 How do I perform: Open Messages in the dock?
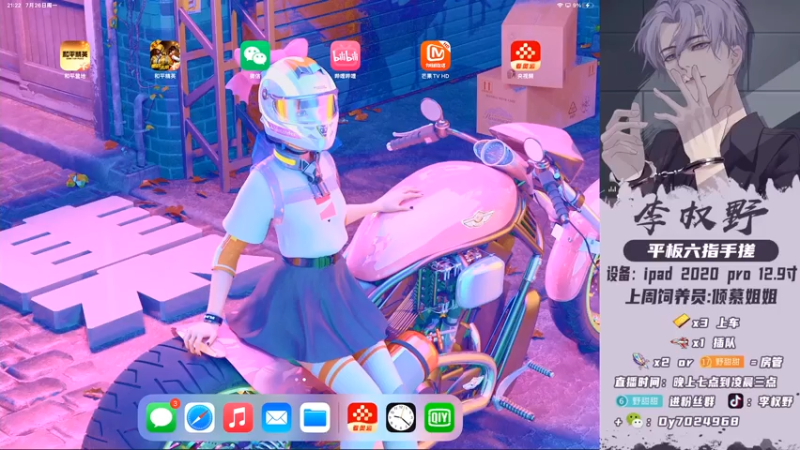(x=161, y=417)
